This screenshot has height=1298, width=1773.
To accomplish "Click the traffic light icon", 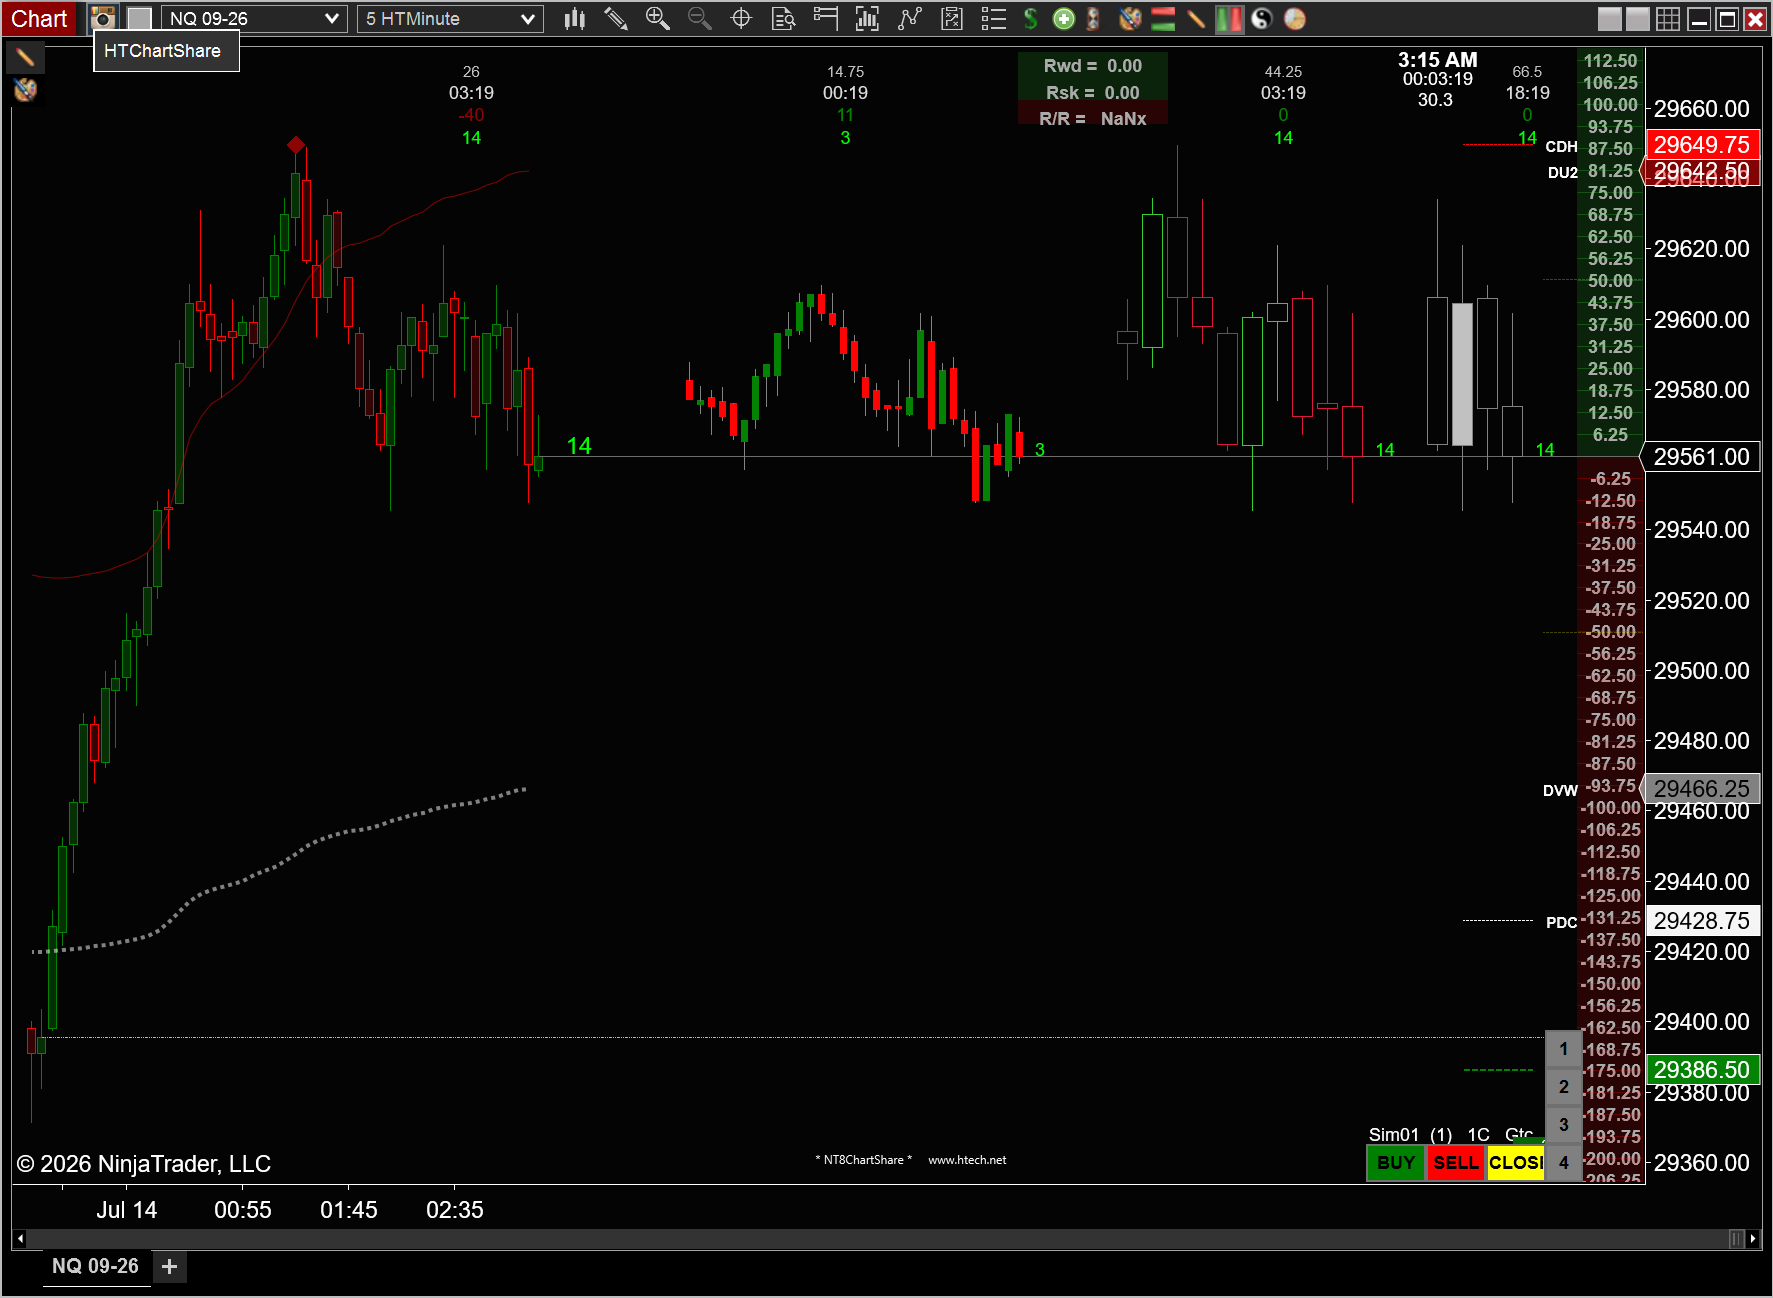I will [x=1093, y=18].
